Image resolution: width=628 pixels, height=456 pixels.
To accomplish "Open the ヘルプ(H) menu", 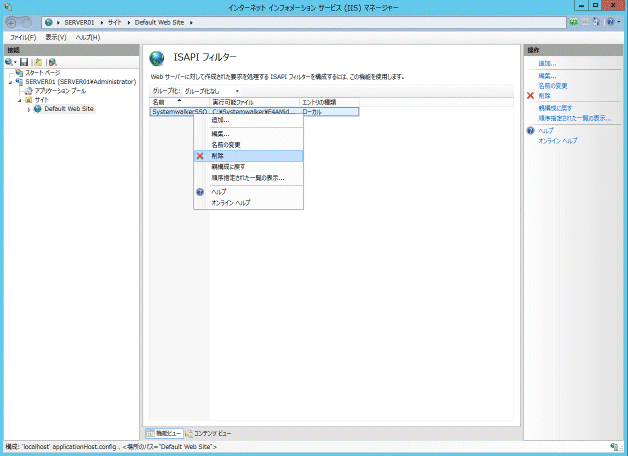I will (88, 37).
